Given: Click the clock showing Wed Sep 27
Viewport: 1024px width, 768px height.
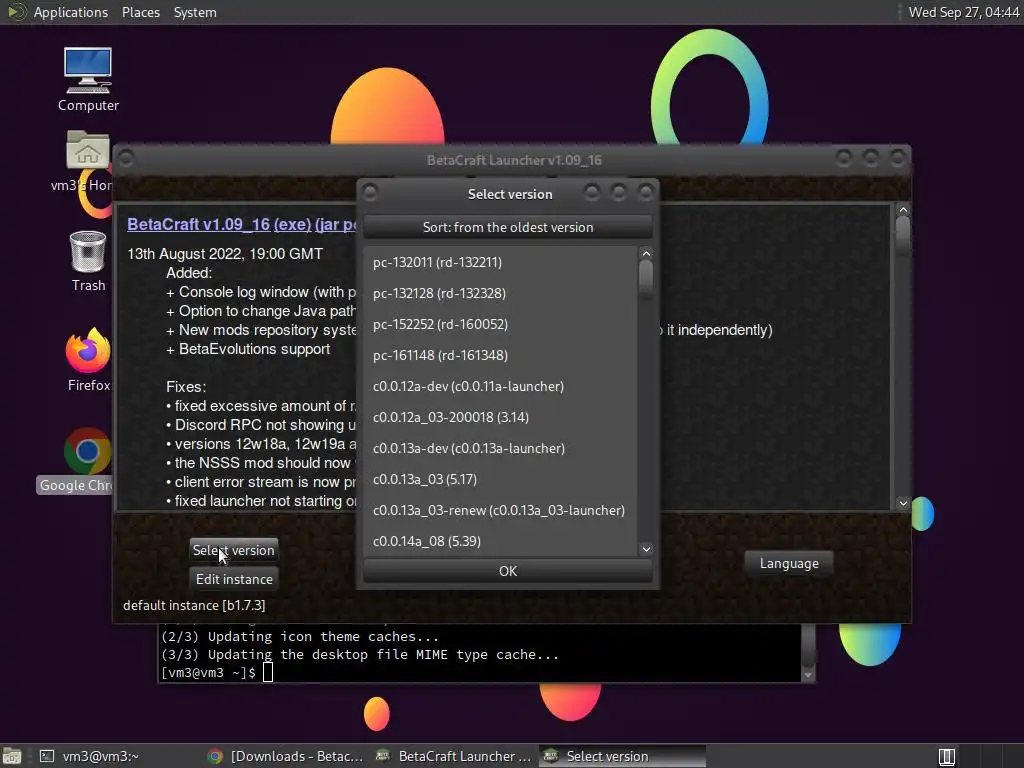Looking at the screenshot, I should [x=963, y=12].
